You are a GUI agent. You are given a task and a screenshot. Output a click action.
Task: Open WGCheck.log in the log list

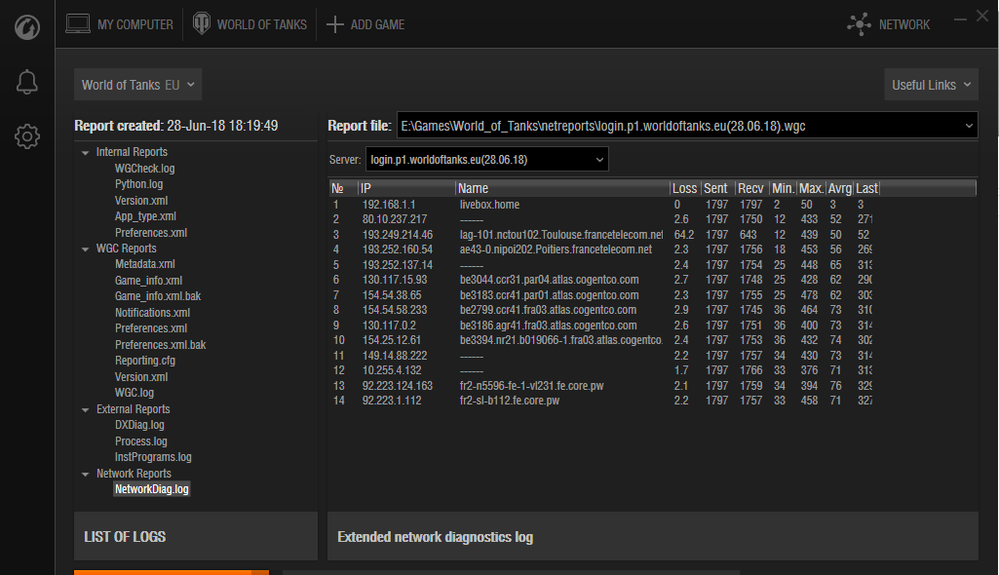click(144, 168)
